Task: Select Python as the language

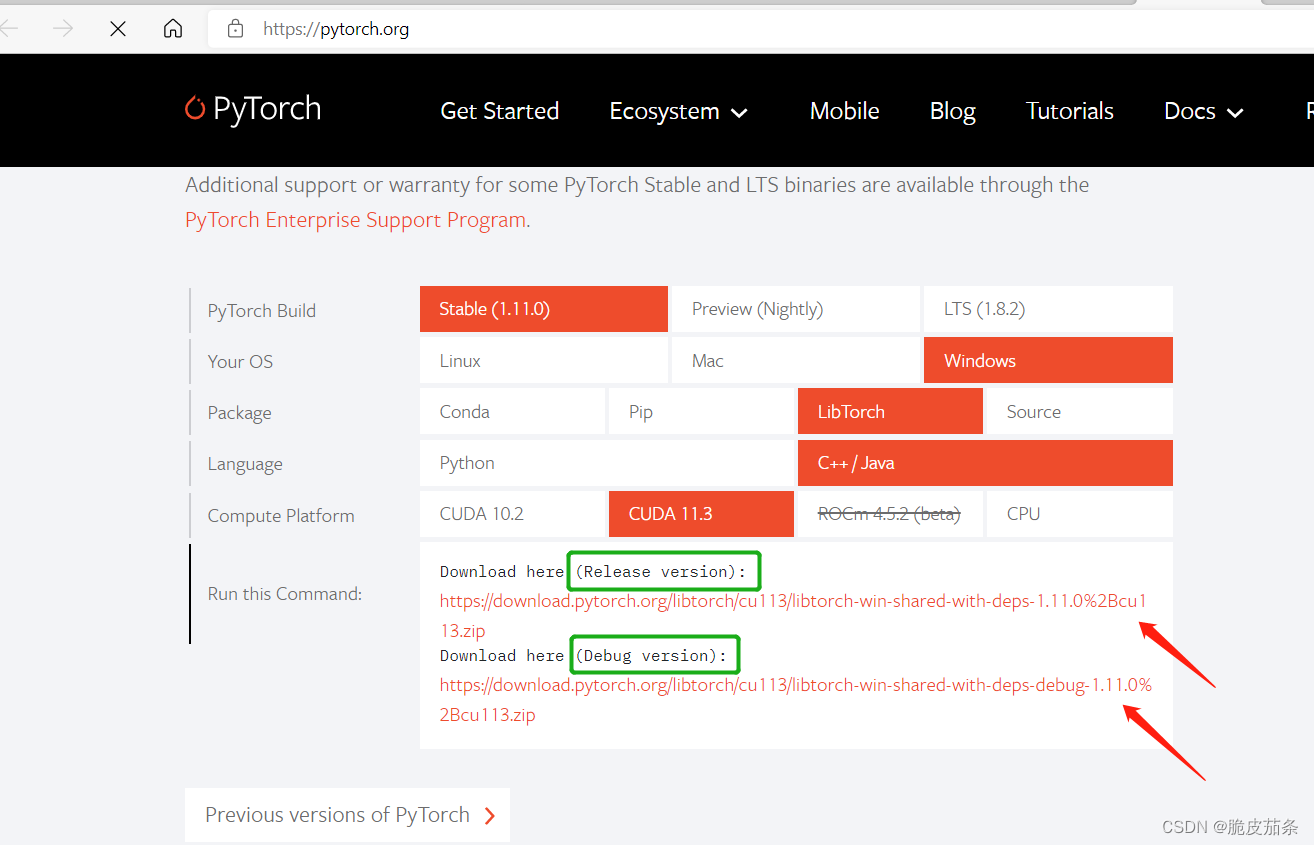Action: pos(607,463)
